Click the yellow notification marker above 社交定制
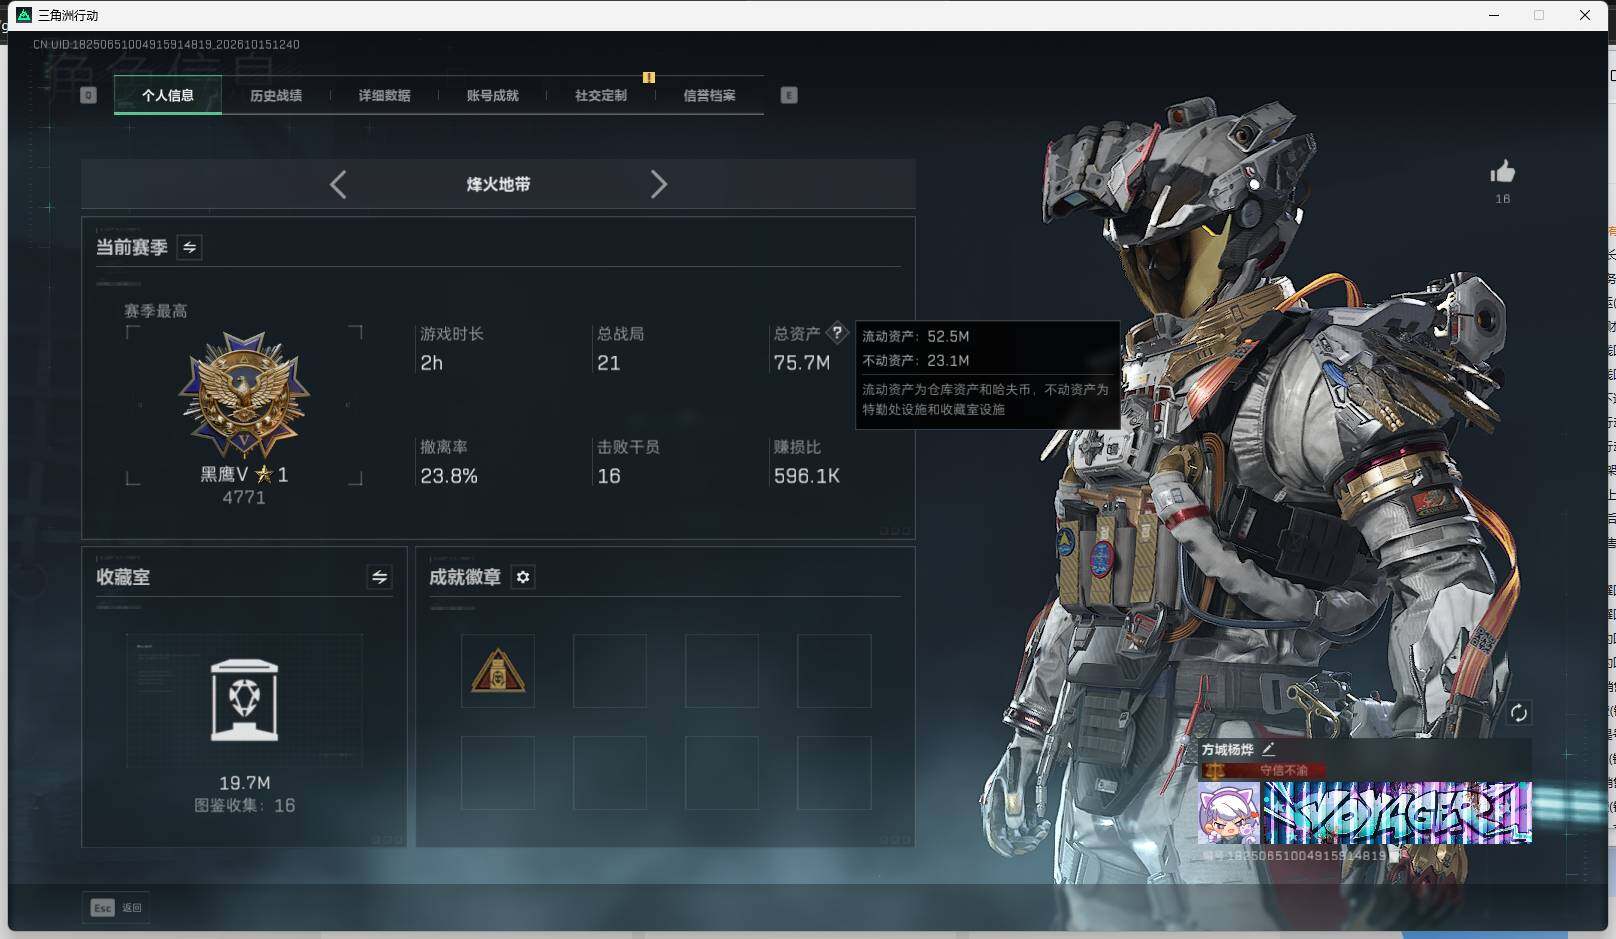 649,77
